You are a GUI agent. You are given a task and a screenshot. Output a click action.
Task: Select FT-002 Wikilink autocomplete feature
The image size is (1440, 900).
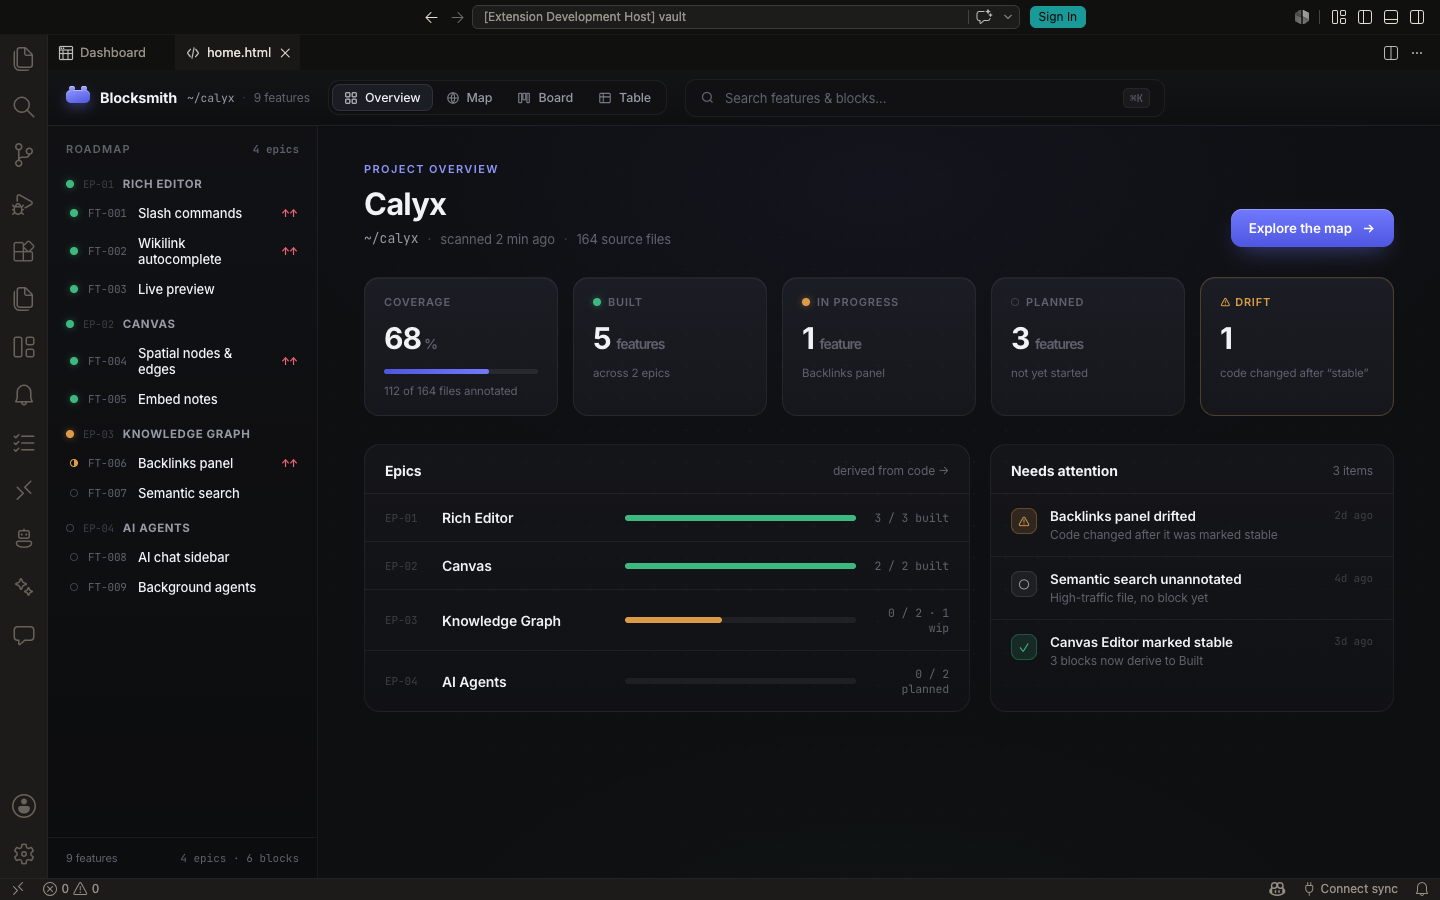183,251
